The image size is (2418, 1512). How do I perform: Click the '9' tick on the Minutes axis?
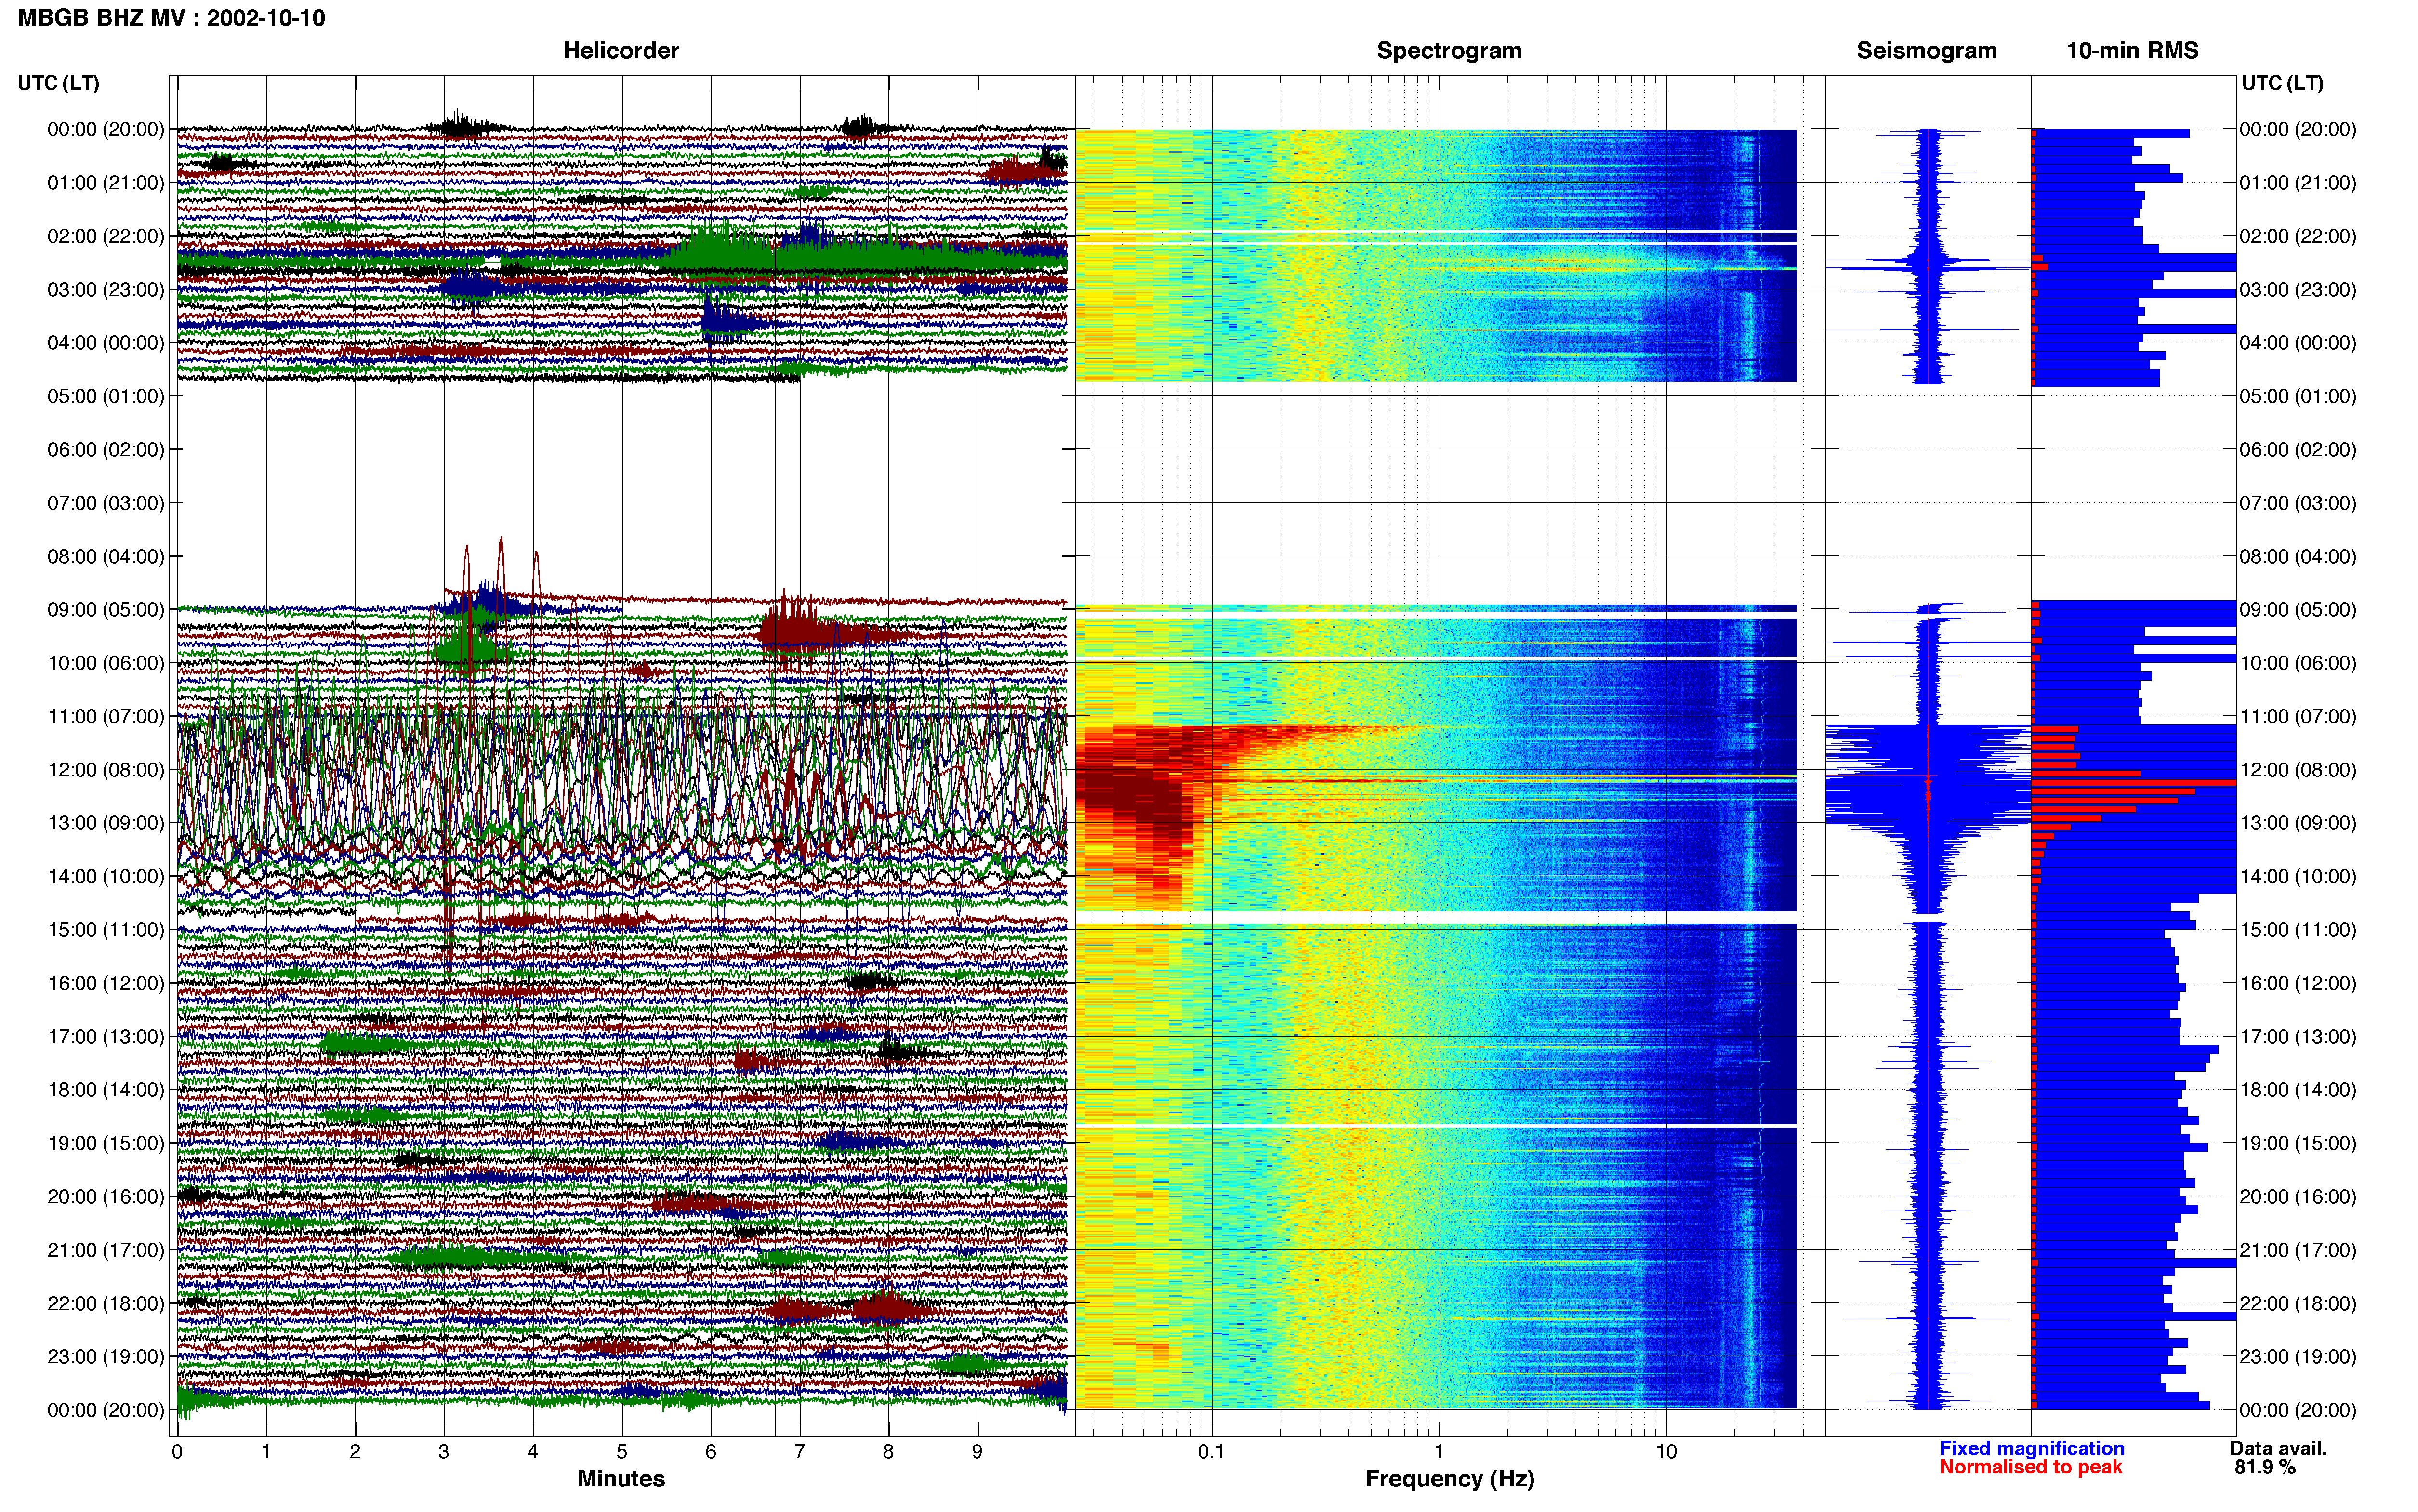point(977,1452)
